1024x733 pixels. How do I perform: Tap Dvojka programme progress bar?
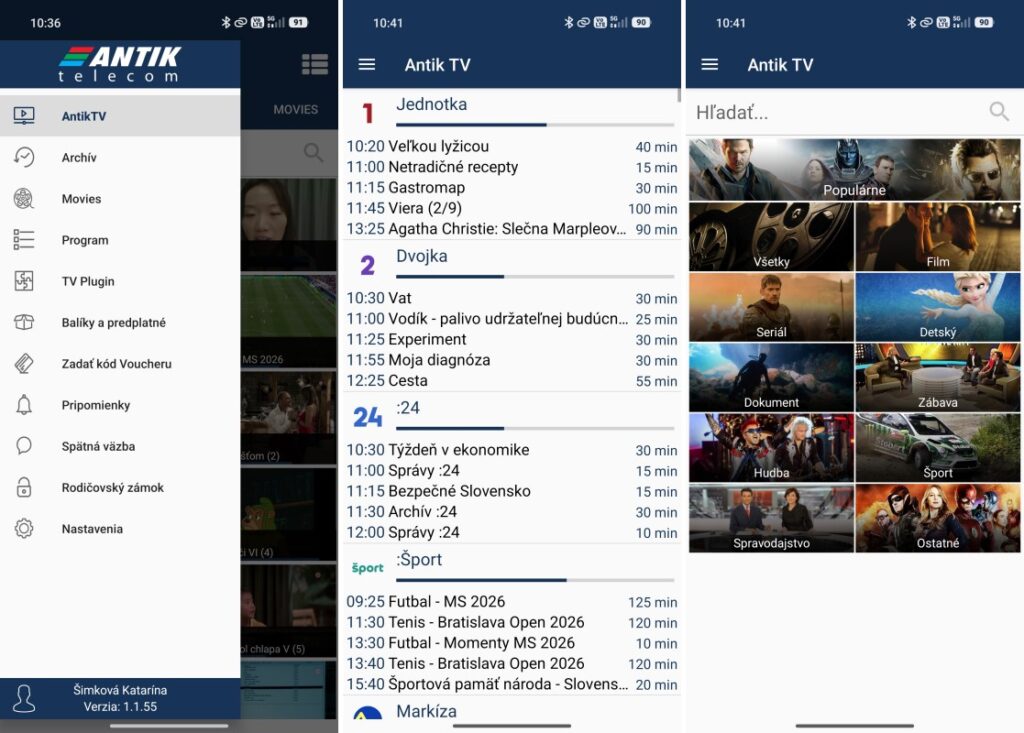coord(535,276)
